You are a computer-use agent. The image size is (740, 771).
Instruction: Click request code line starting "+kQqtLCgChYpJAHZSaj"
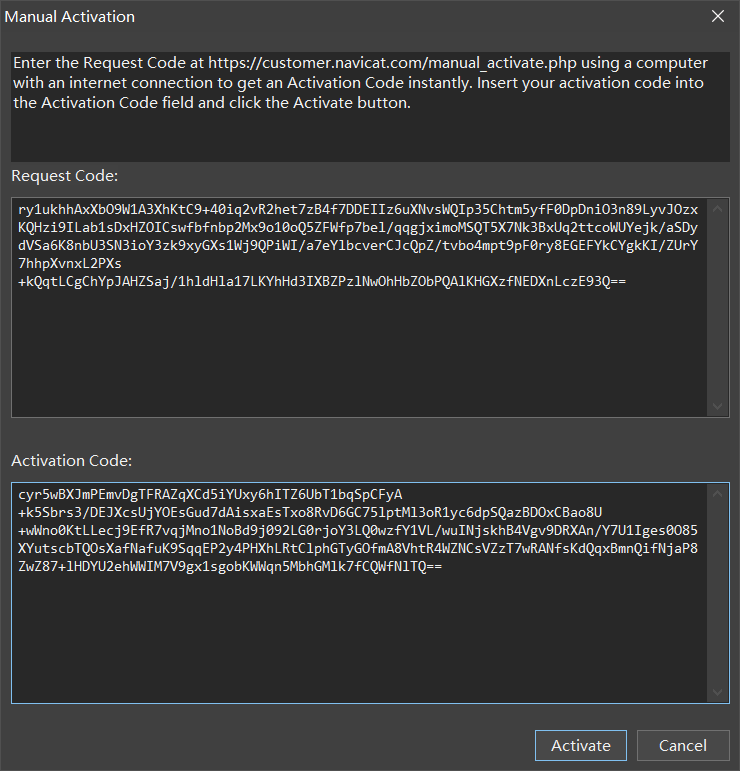(x=322, y=281)
